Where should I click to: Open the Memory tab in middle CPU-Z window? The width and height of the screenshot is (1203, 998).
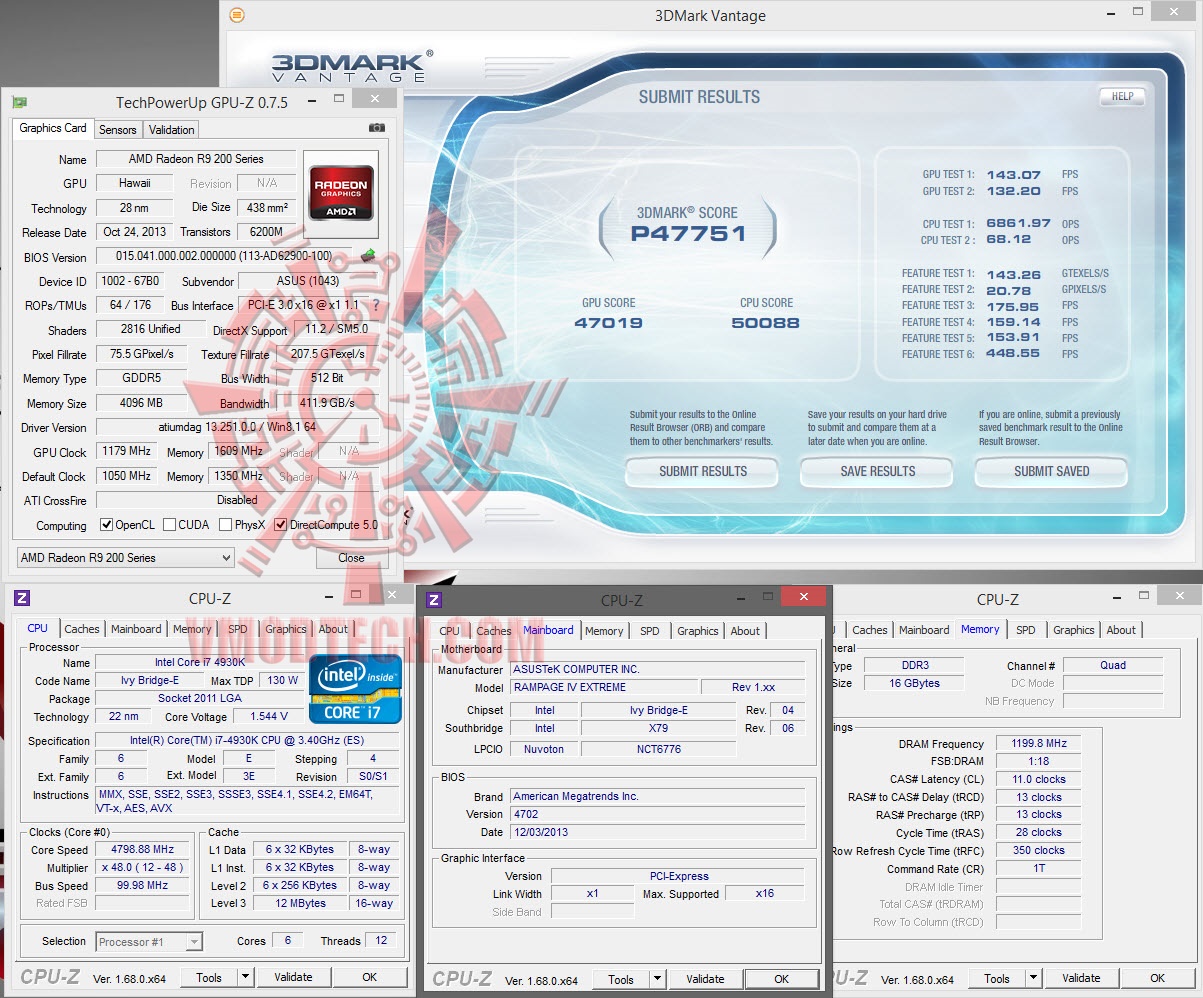click(604, 631)
